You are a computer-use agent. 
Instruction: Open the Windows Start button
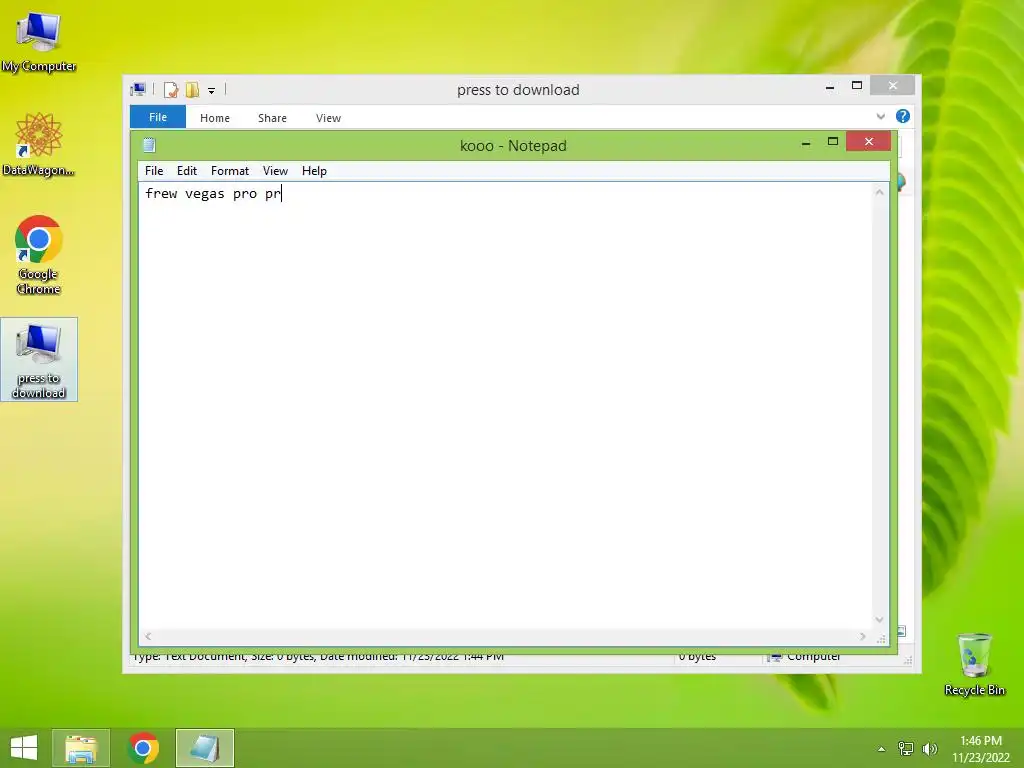24,748
